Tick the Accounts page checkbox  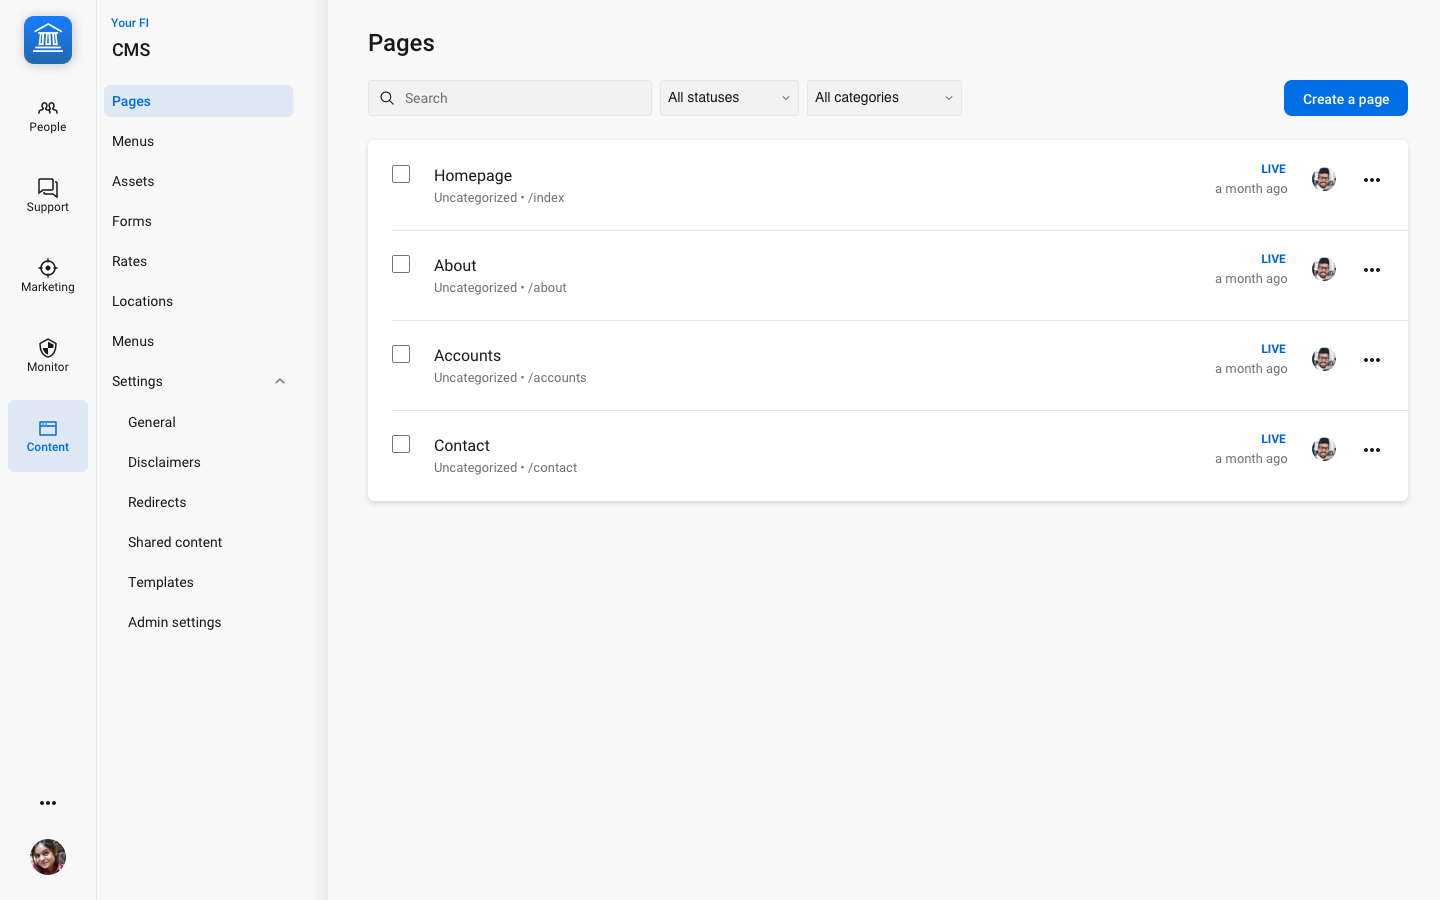(401, 354)
